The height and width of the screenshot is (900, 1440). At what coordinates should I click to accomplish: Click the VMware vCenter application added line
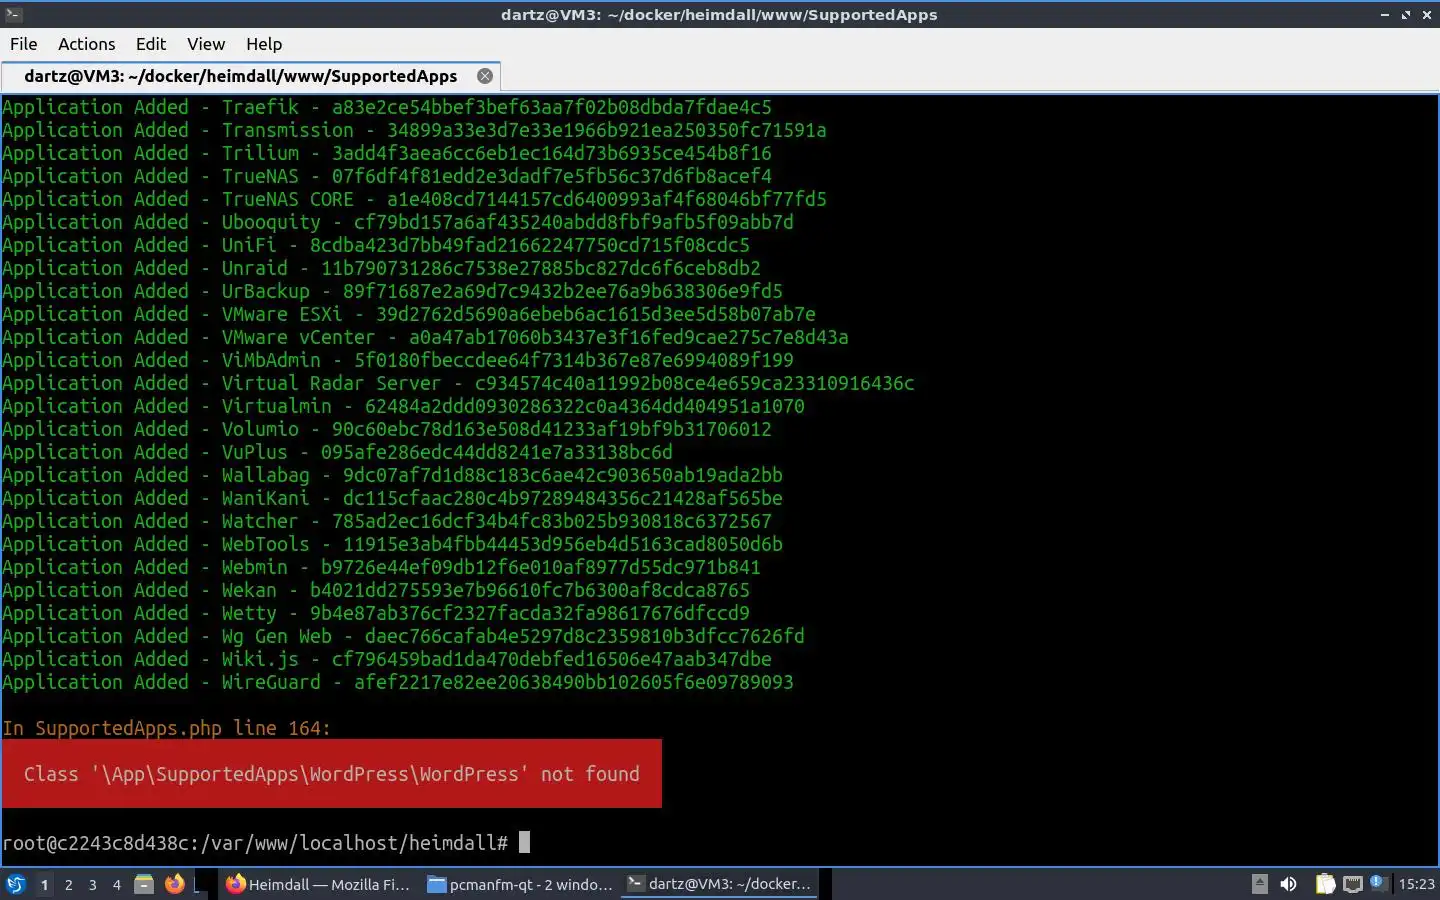tap(425, 337)
